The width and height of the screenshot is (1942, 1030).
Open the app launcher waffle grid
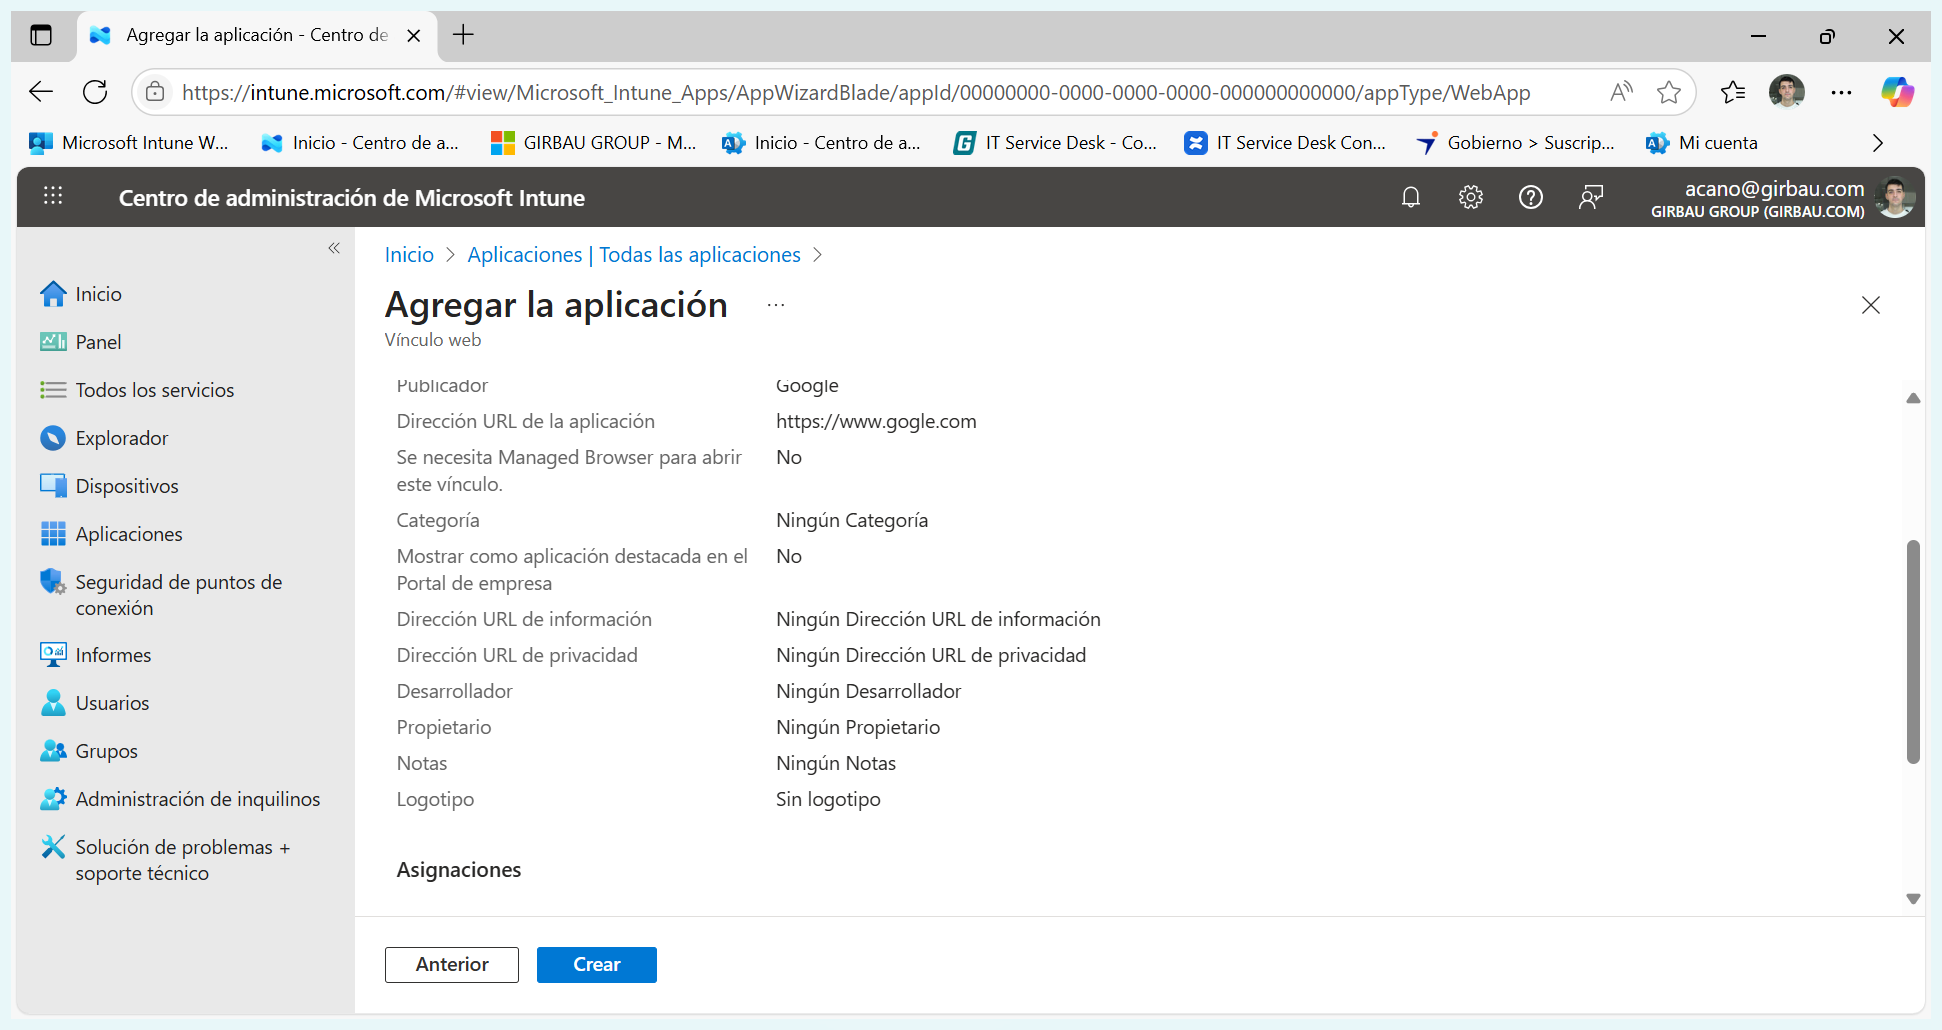53,196
